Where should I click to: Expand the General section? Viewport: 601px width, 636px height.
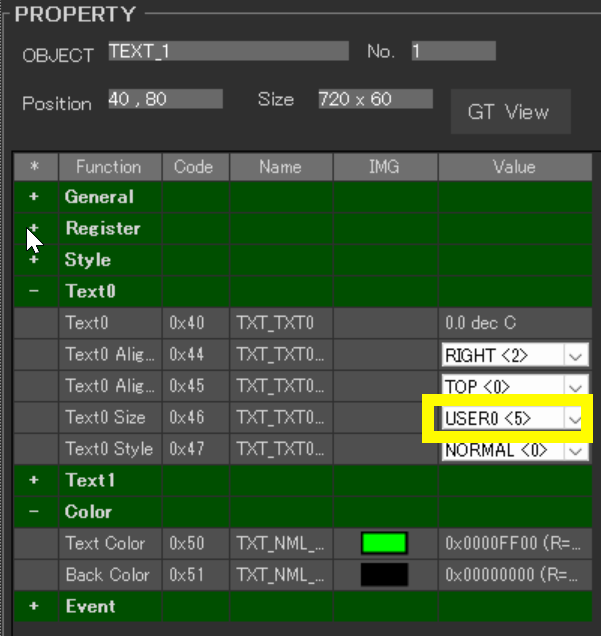point(35,197)
